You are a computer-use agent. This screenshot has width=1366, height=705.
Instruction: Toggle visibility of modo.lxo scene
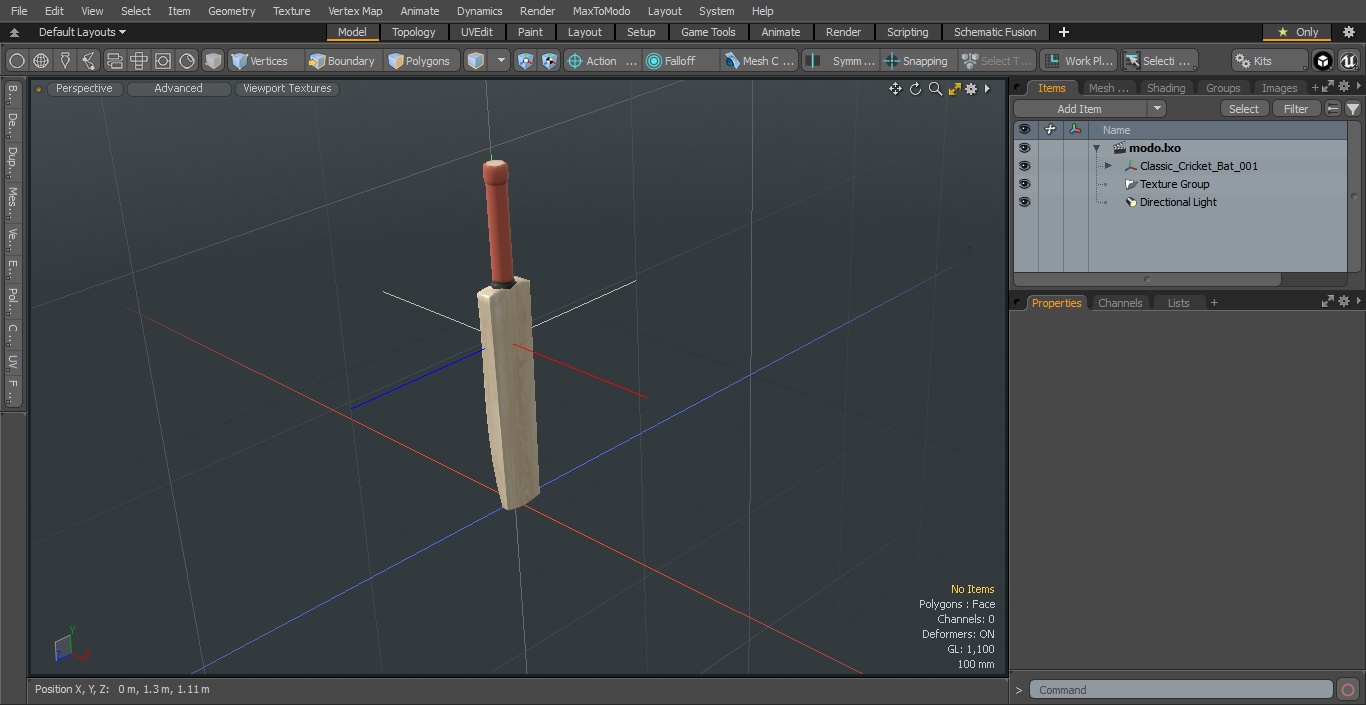pyautogui.click(x=1024, y=148)
